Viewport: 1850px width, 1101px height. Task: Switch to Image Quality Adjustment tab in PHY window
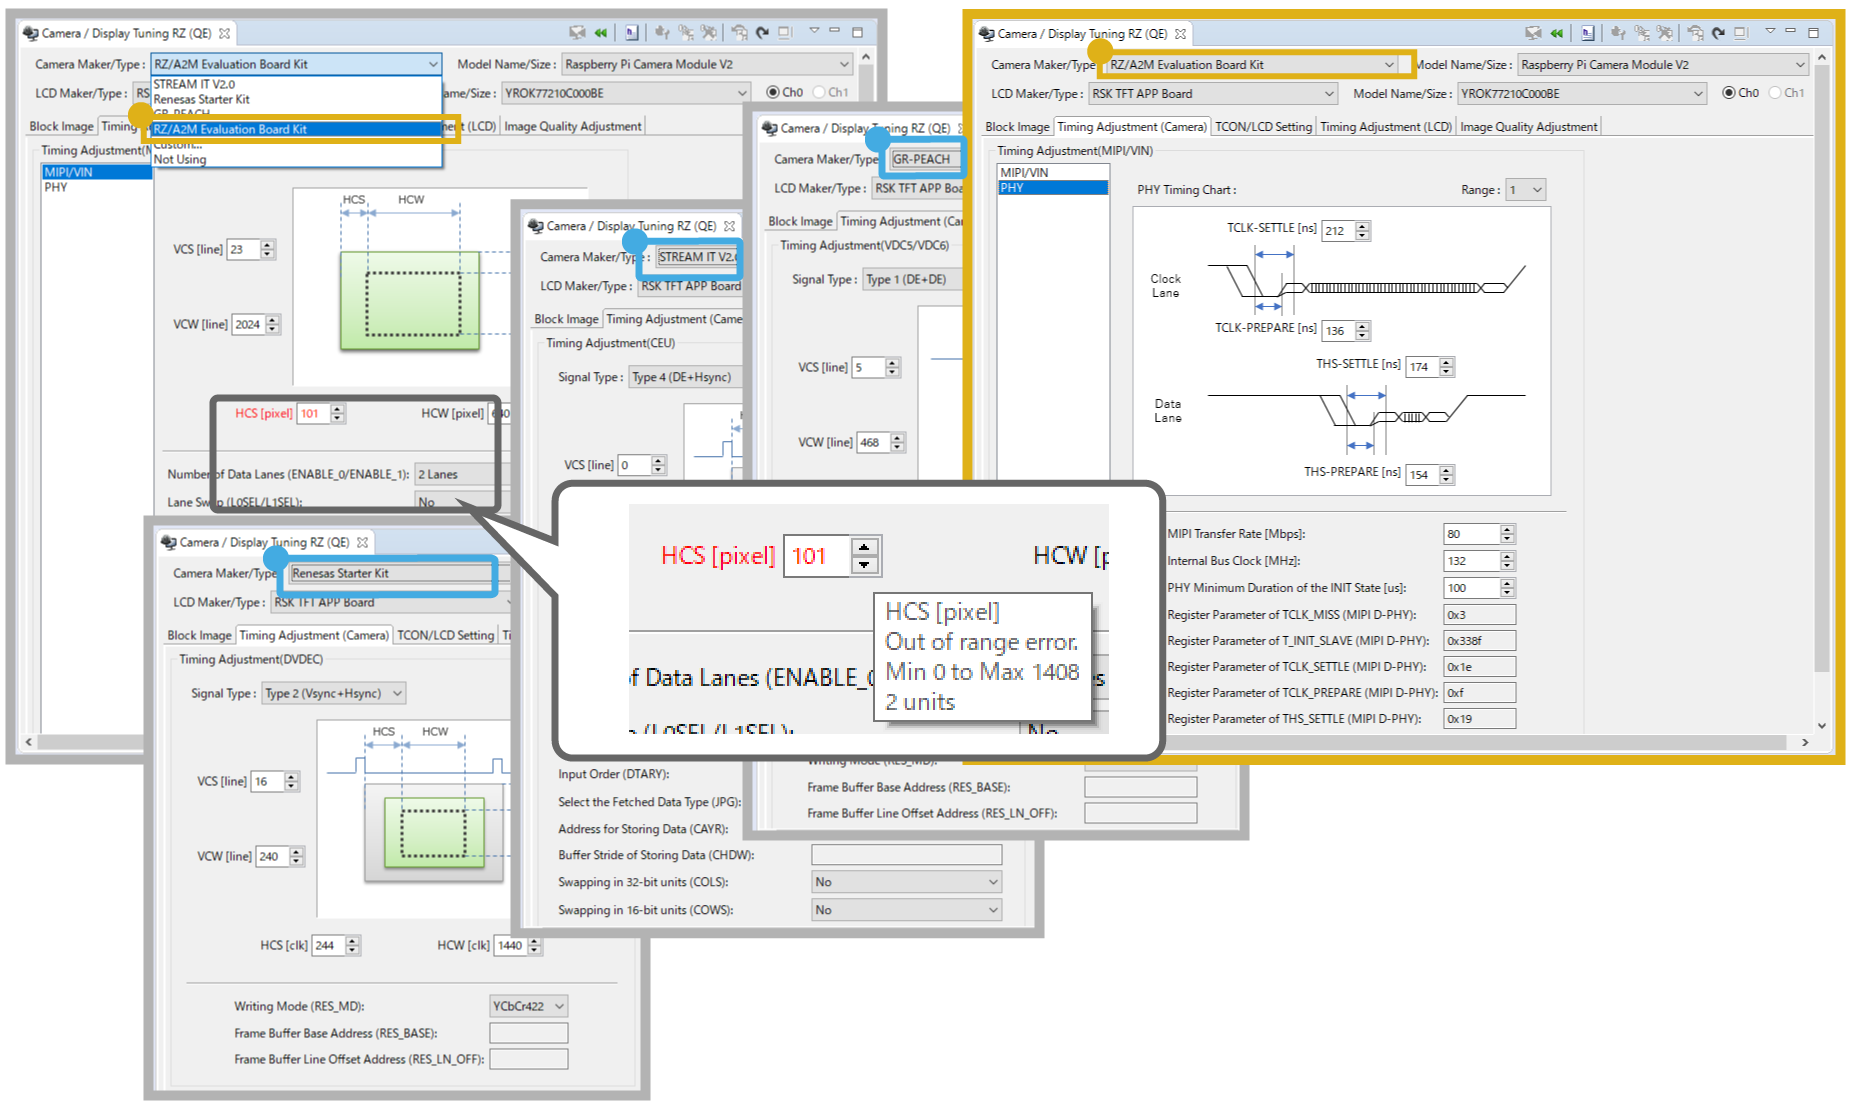click(x=1528, y=127)
